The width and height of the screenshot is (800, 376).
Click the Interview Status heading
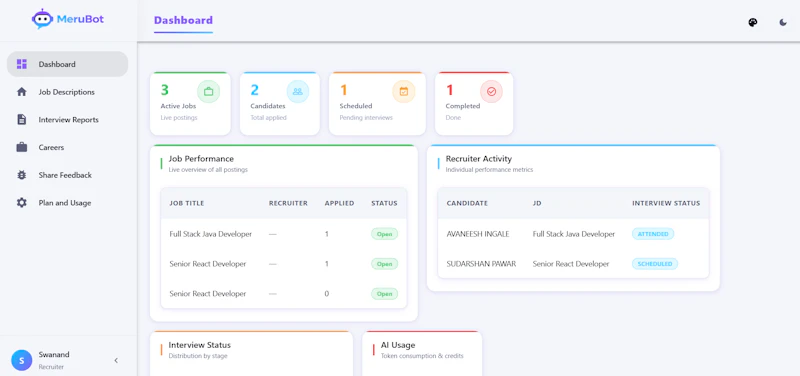(x=199, y=345)
